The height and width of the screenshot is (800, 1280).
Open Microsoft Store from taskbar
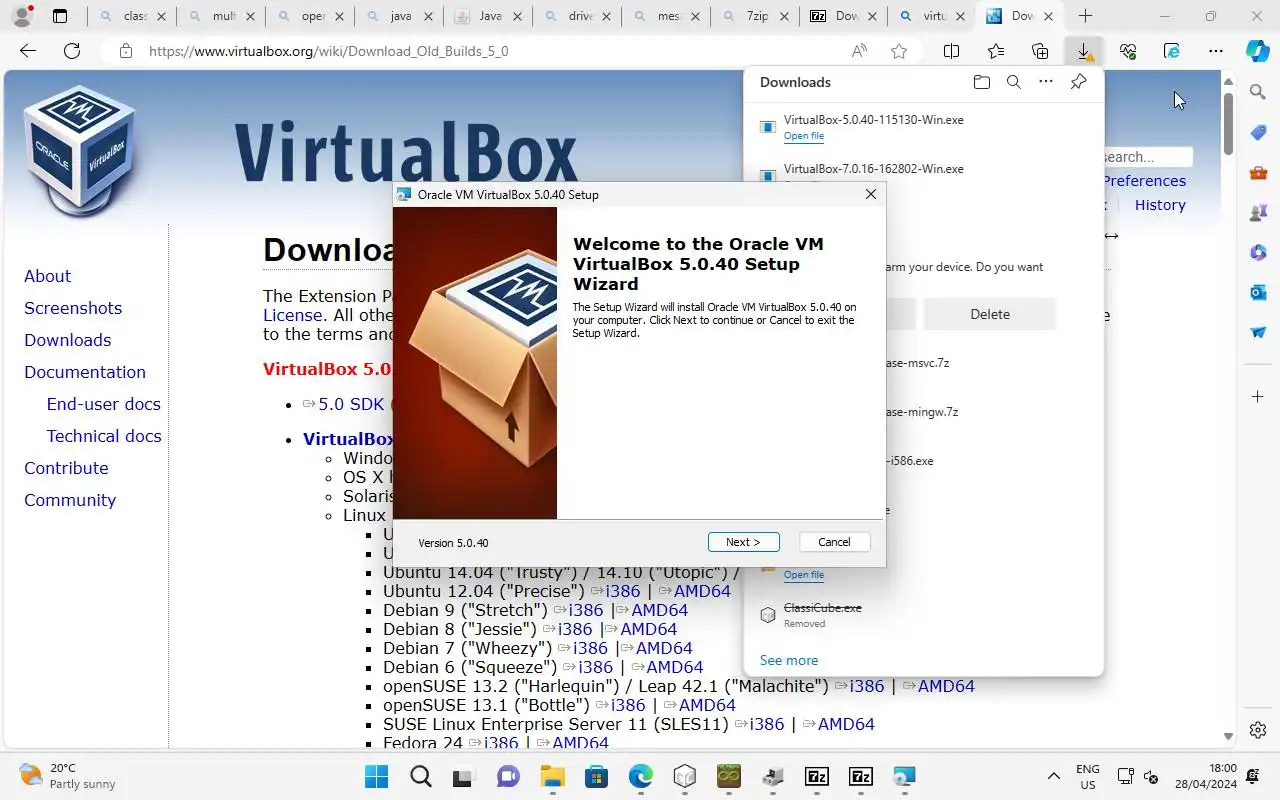pos(597,776)
